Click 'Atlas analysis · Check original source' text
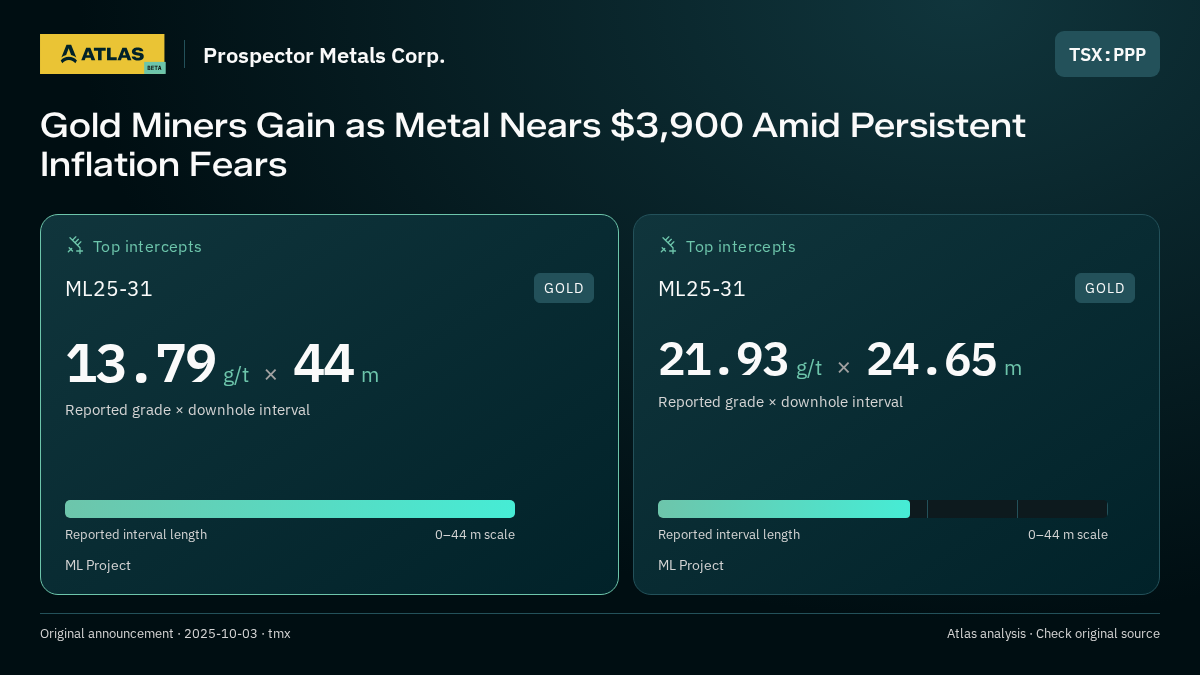 click(1053, 633)
